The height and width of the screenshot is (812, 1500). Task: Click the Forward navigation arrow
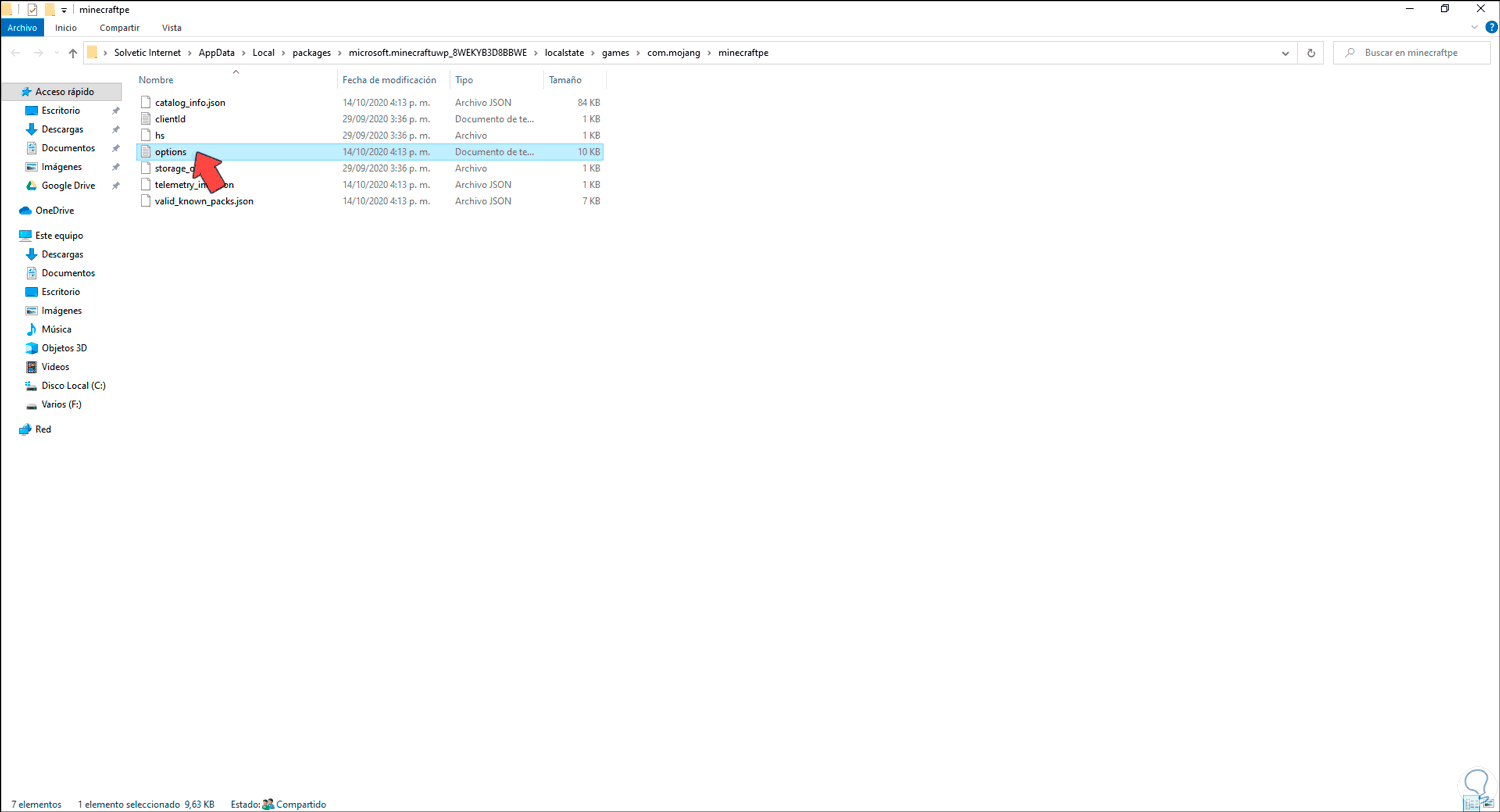[x=38, y=53]
